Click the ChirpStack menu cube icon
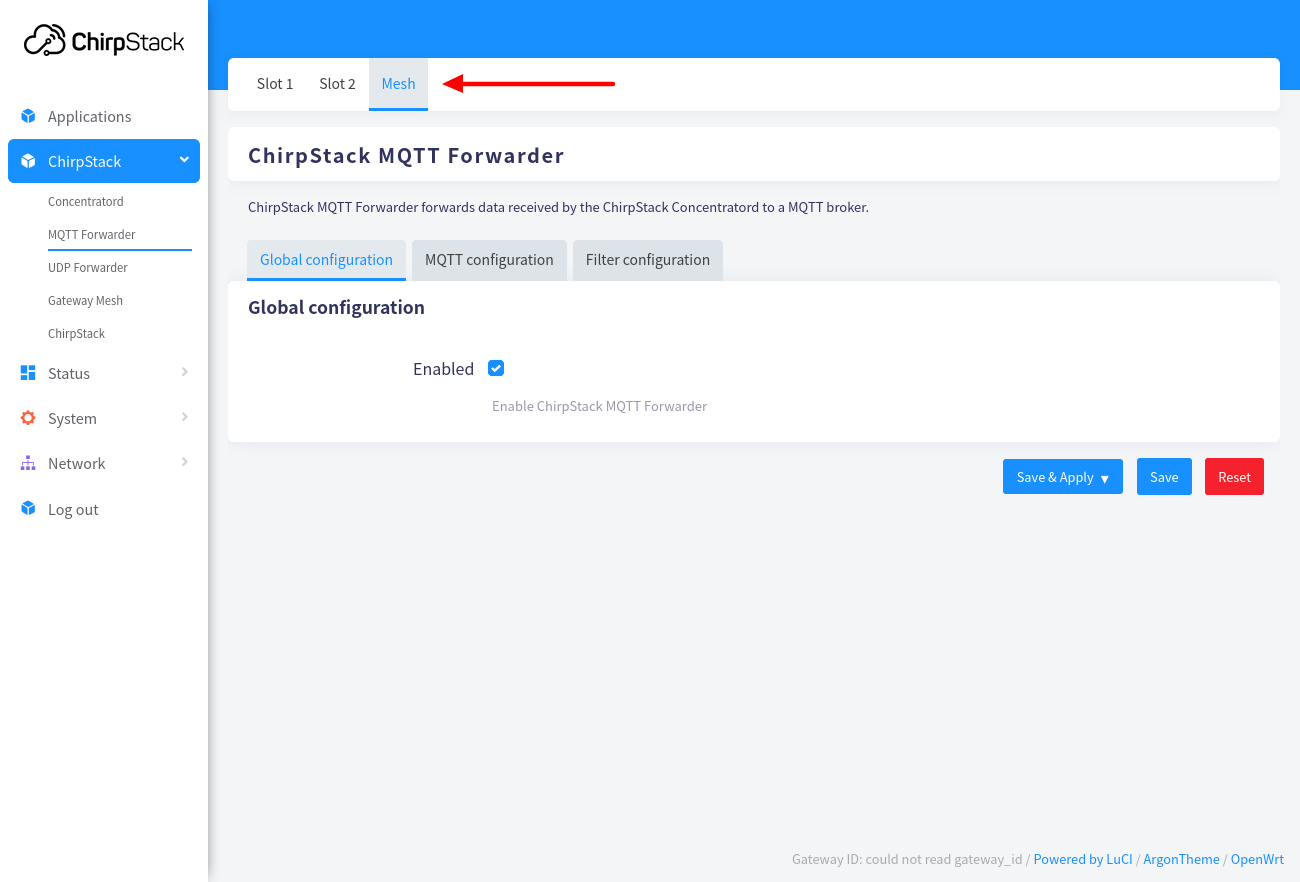 point(28,161)
